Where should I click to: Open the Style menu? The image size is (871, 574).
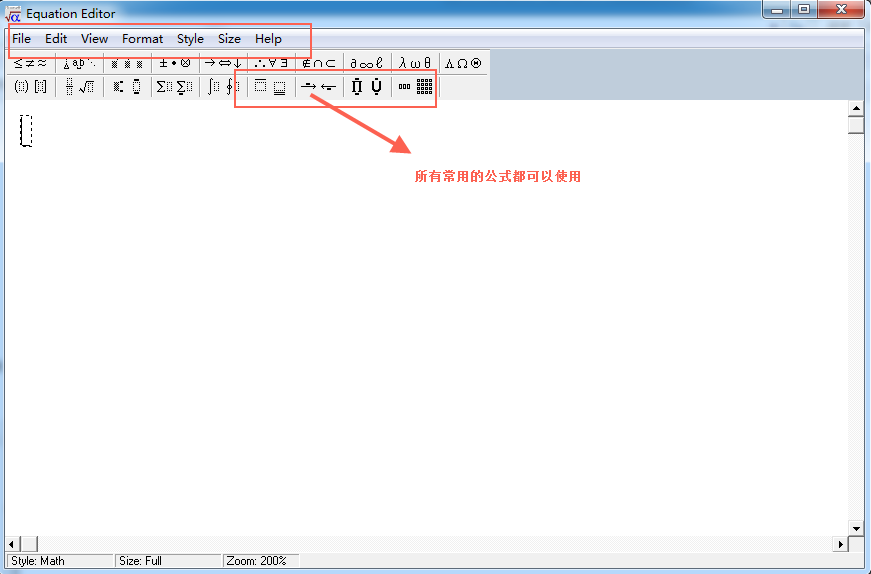[x=190, y=39]
